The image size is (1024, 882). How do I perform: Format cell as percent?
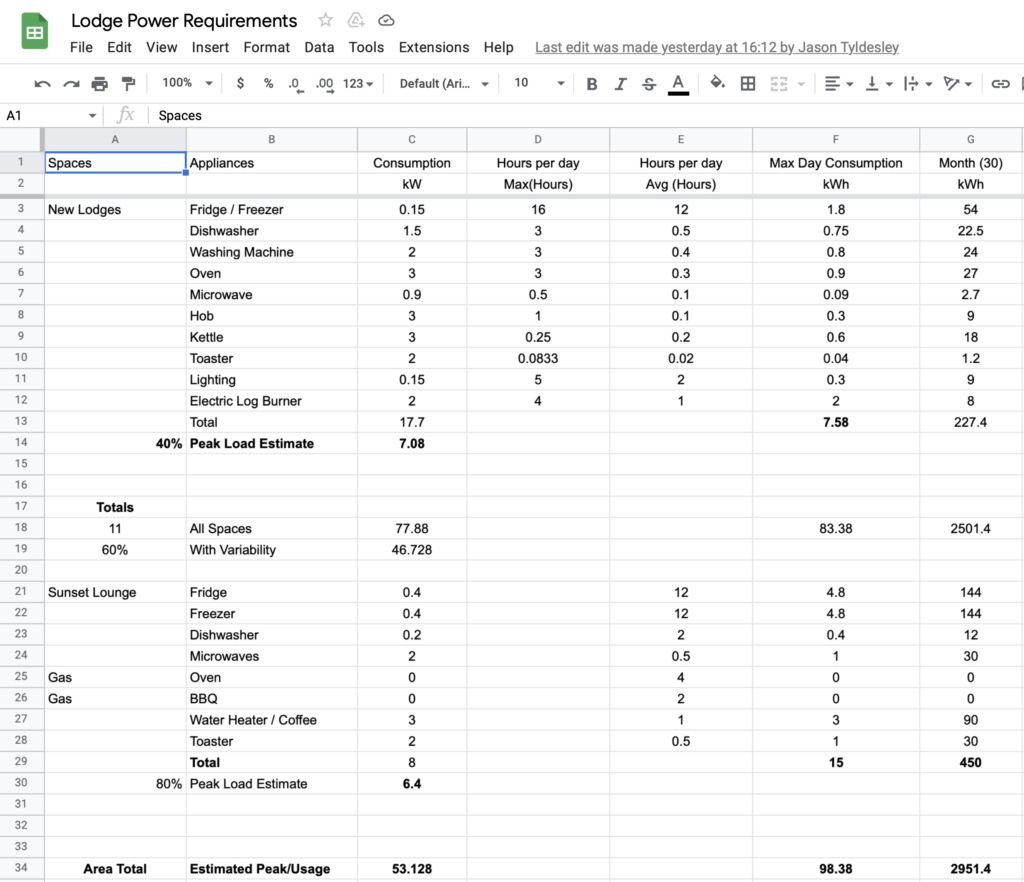(268, 83)
